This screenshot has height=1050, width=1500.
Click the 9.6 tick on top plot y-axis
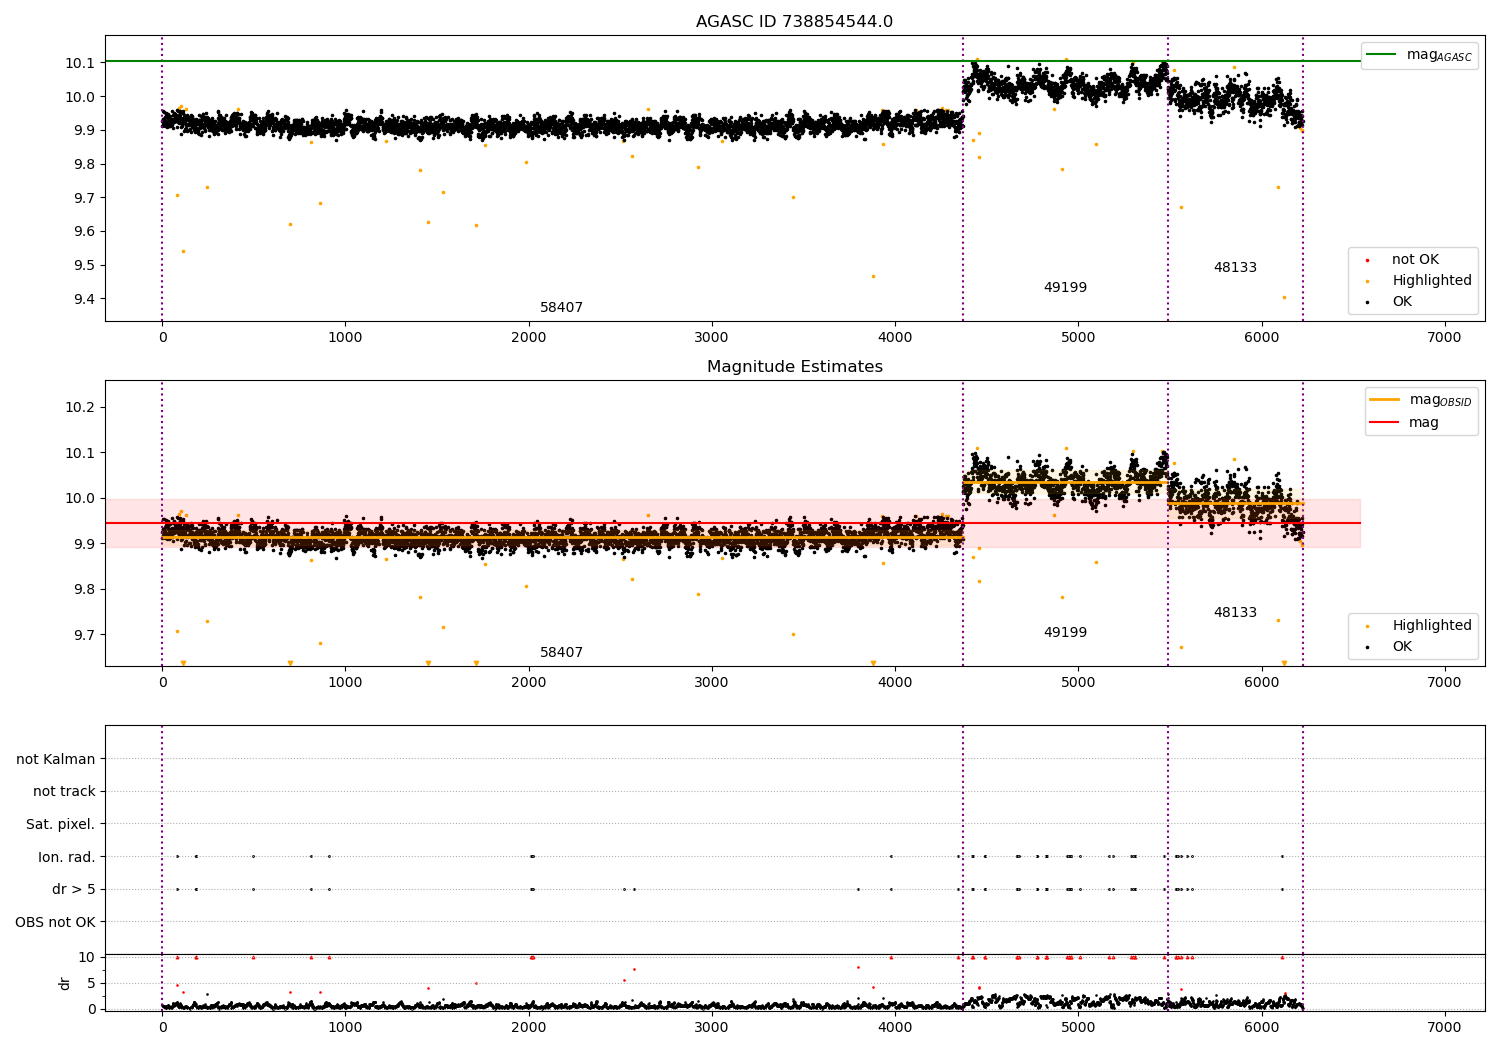(82, 231)
